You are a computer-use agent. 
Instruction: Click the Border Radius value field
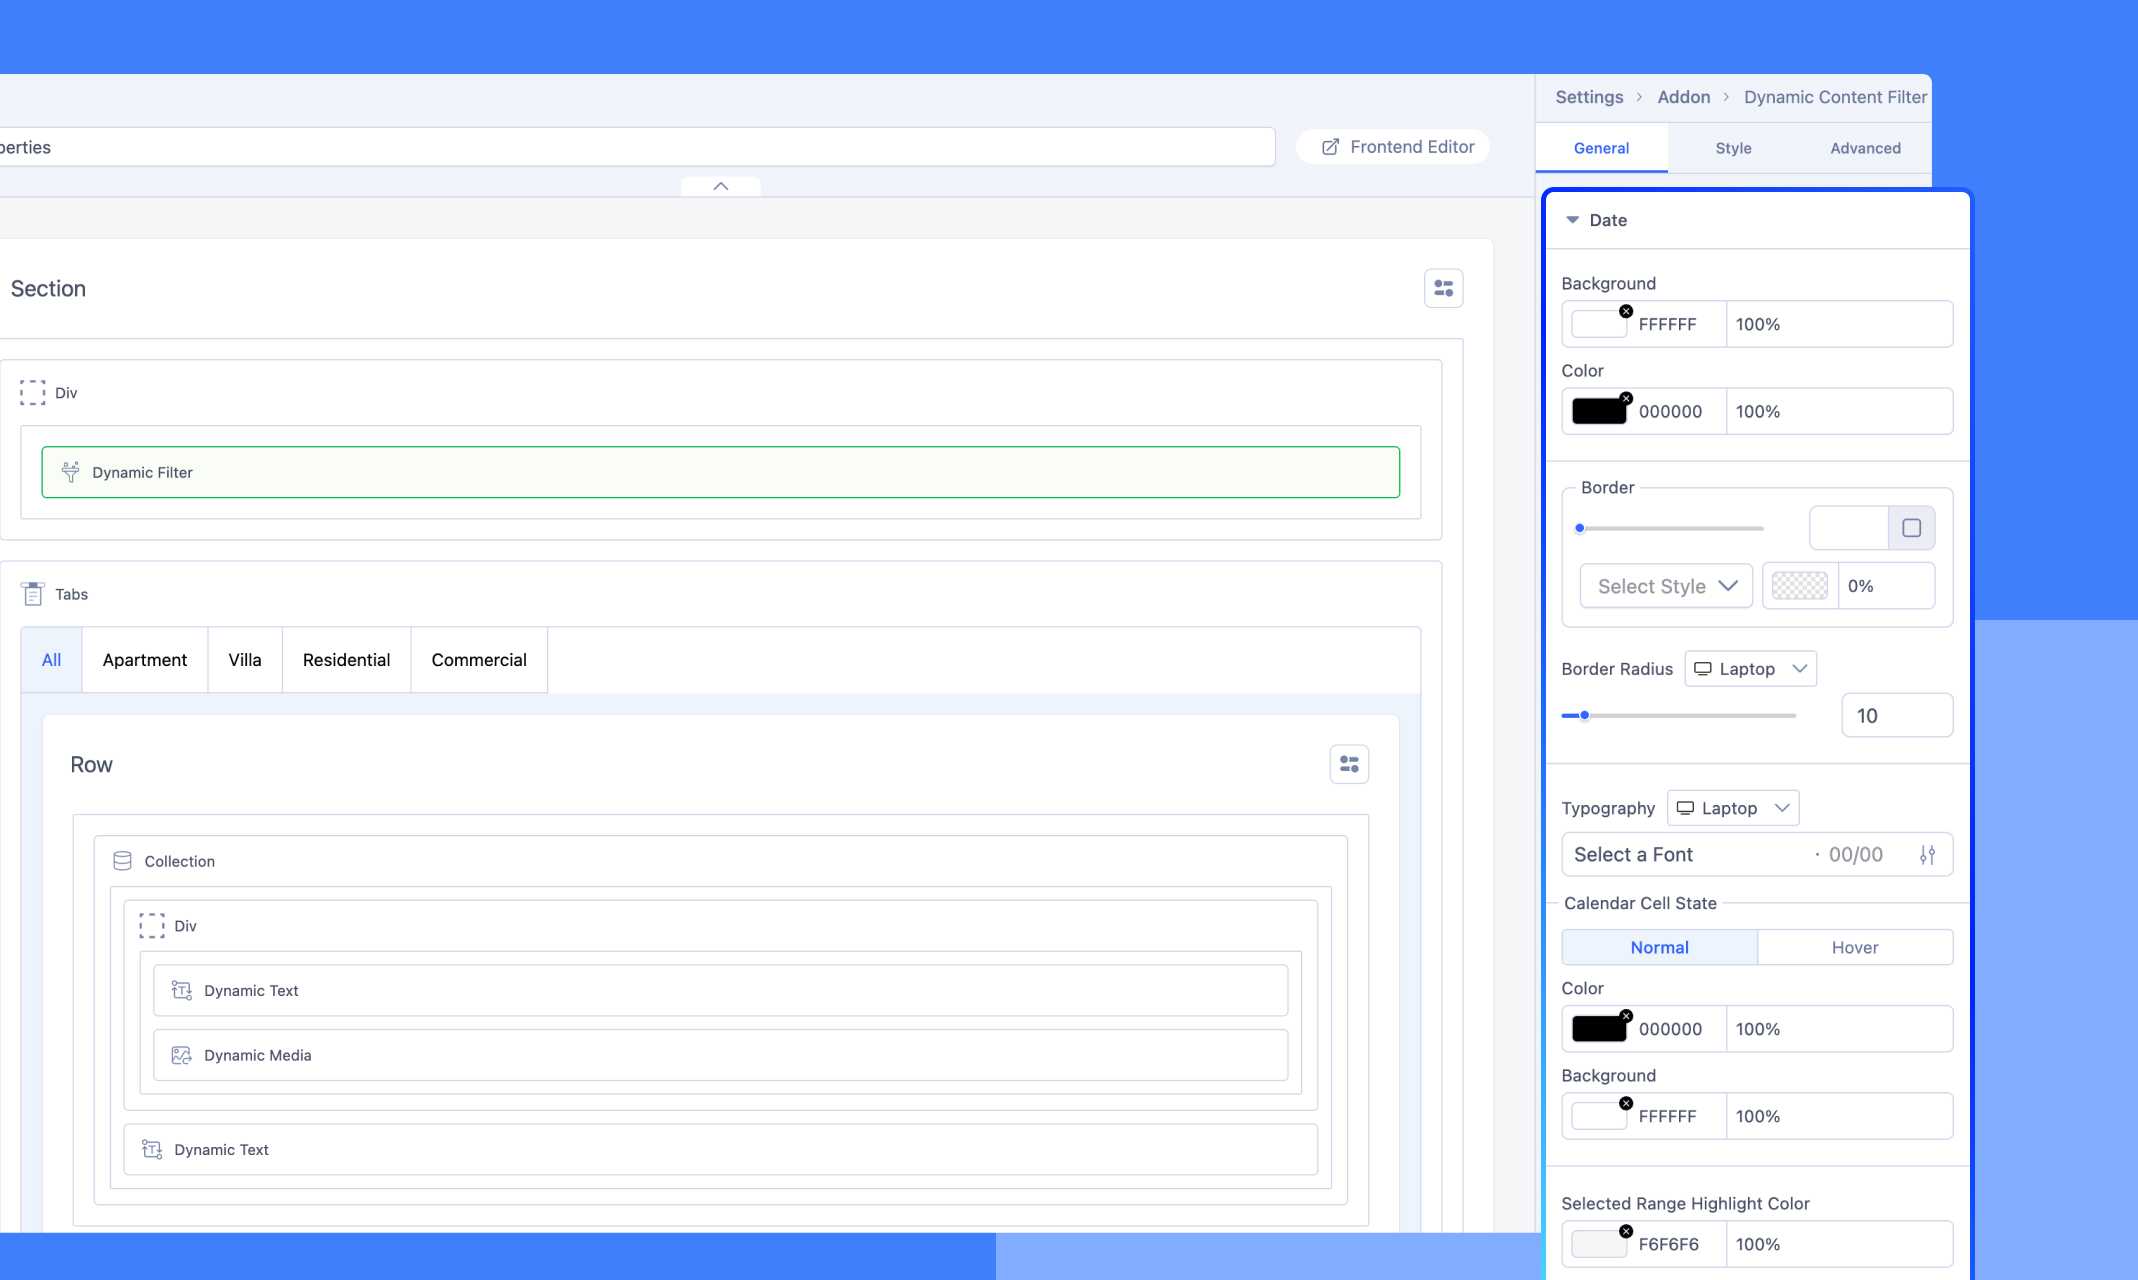point(1896,716)
